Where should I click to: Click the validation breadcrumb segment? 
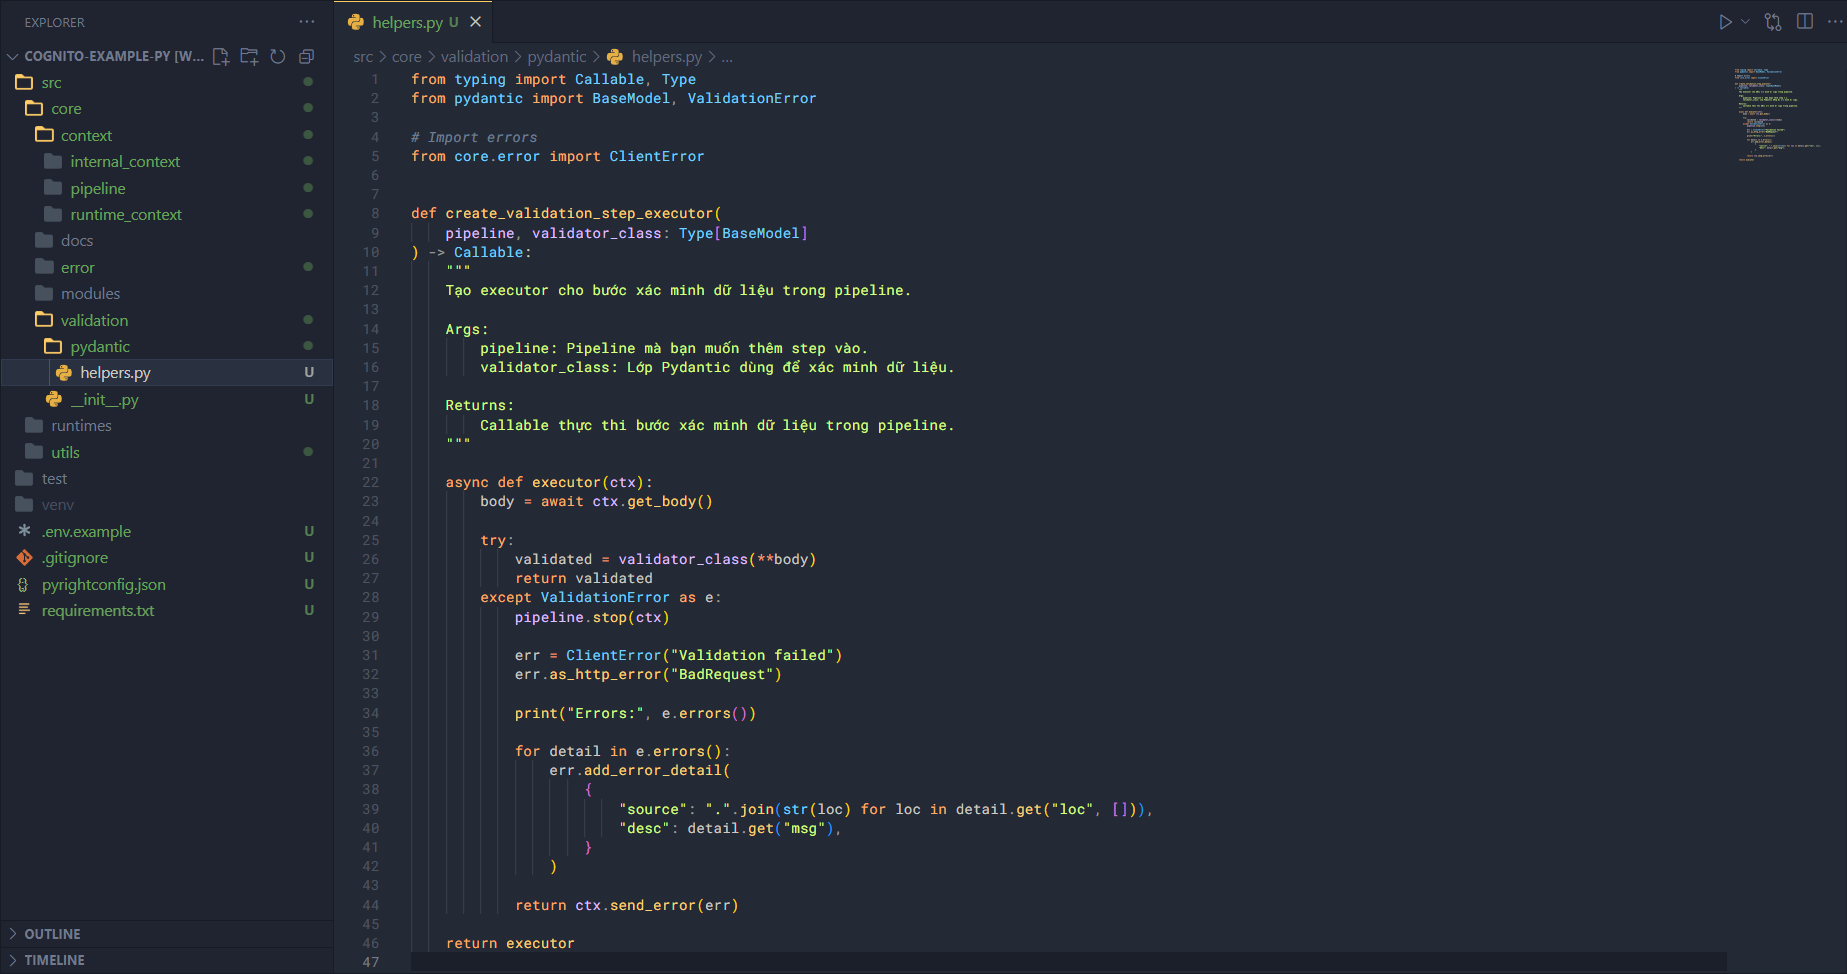point(474,57)
